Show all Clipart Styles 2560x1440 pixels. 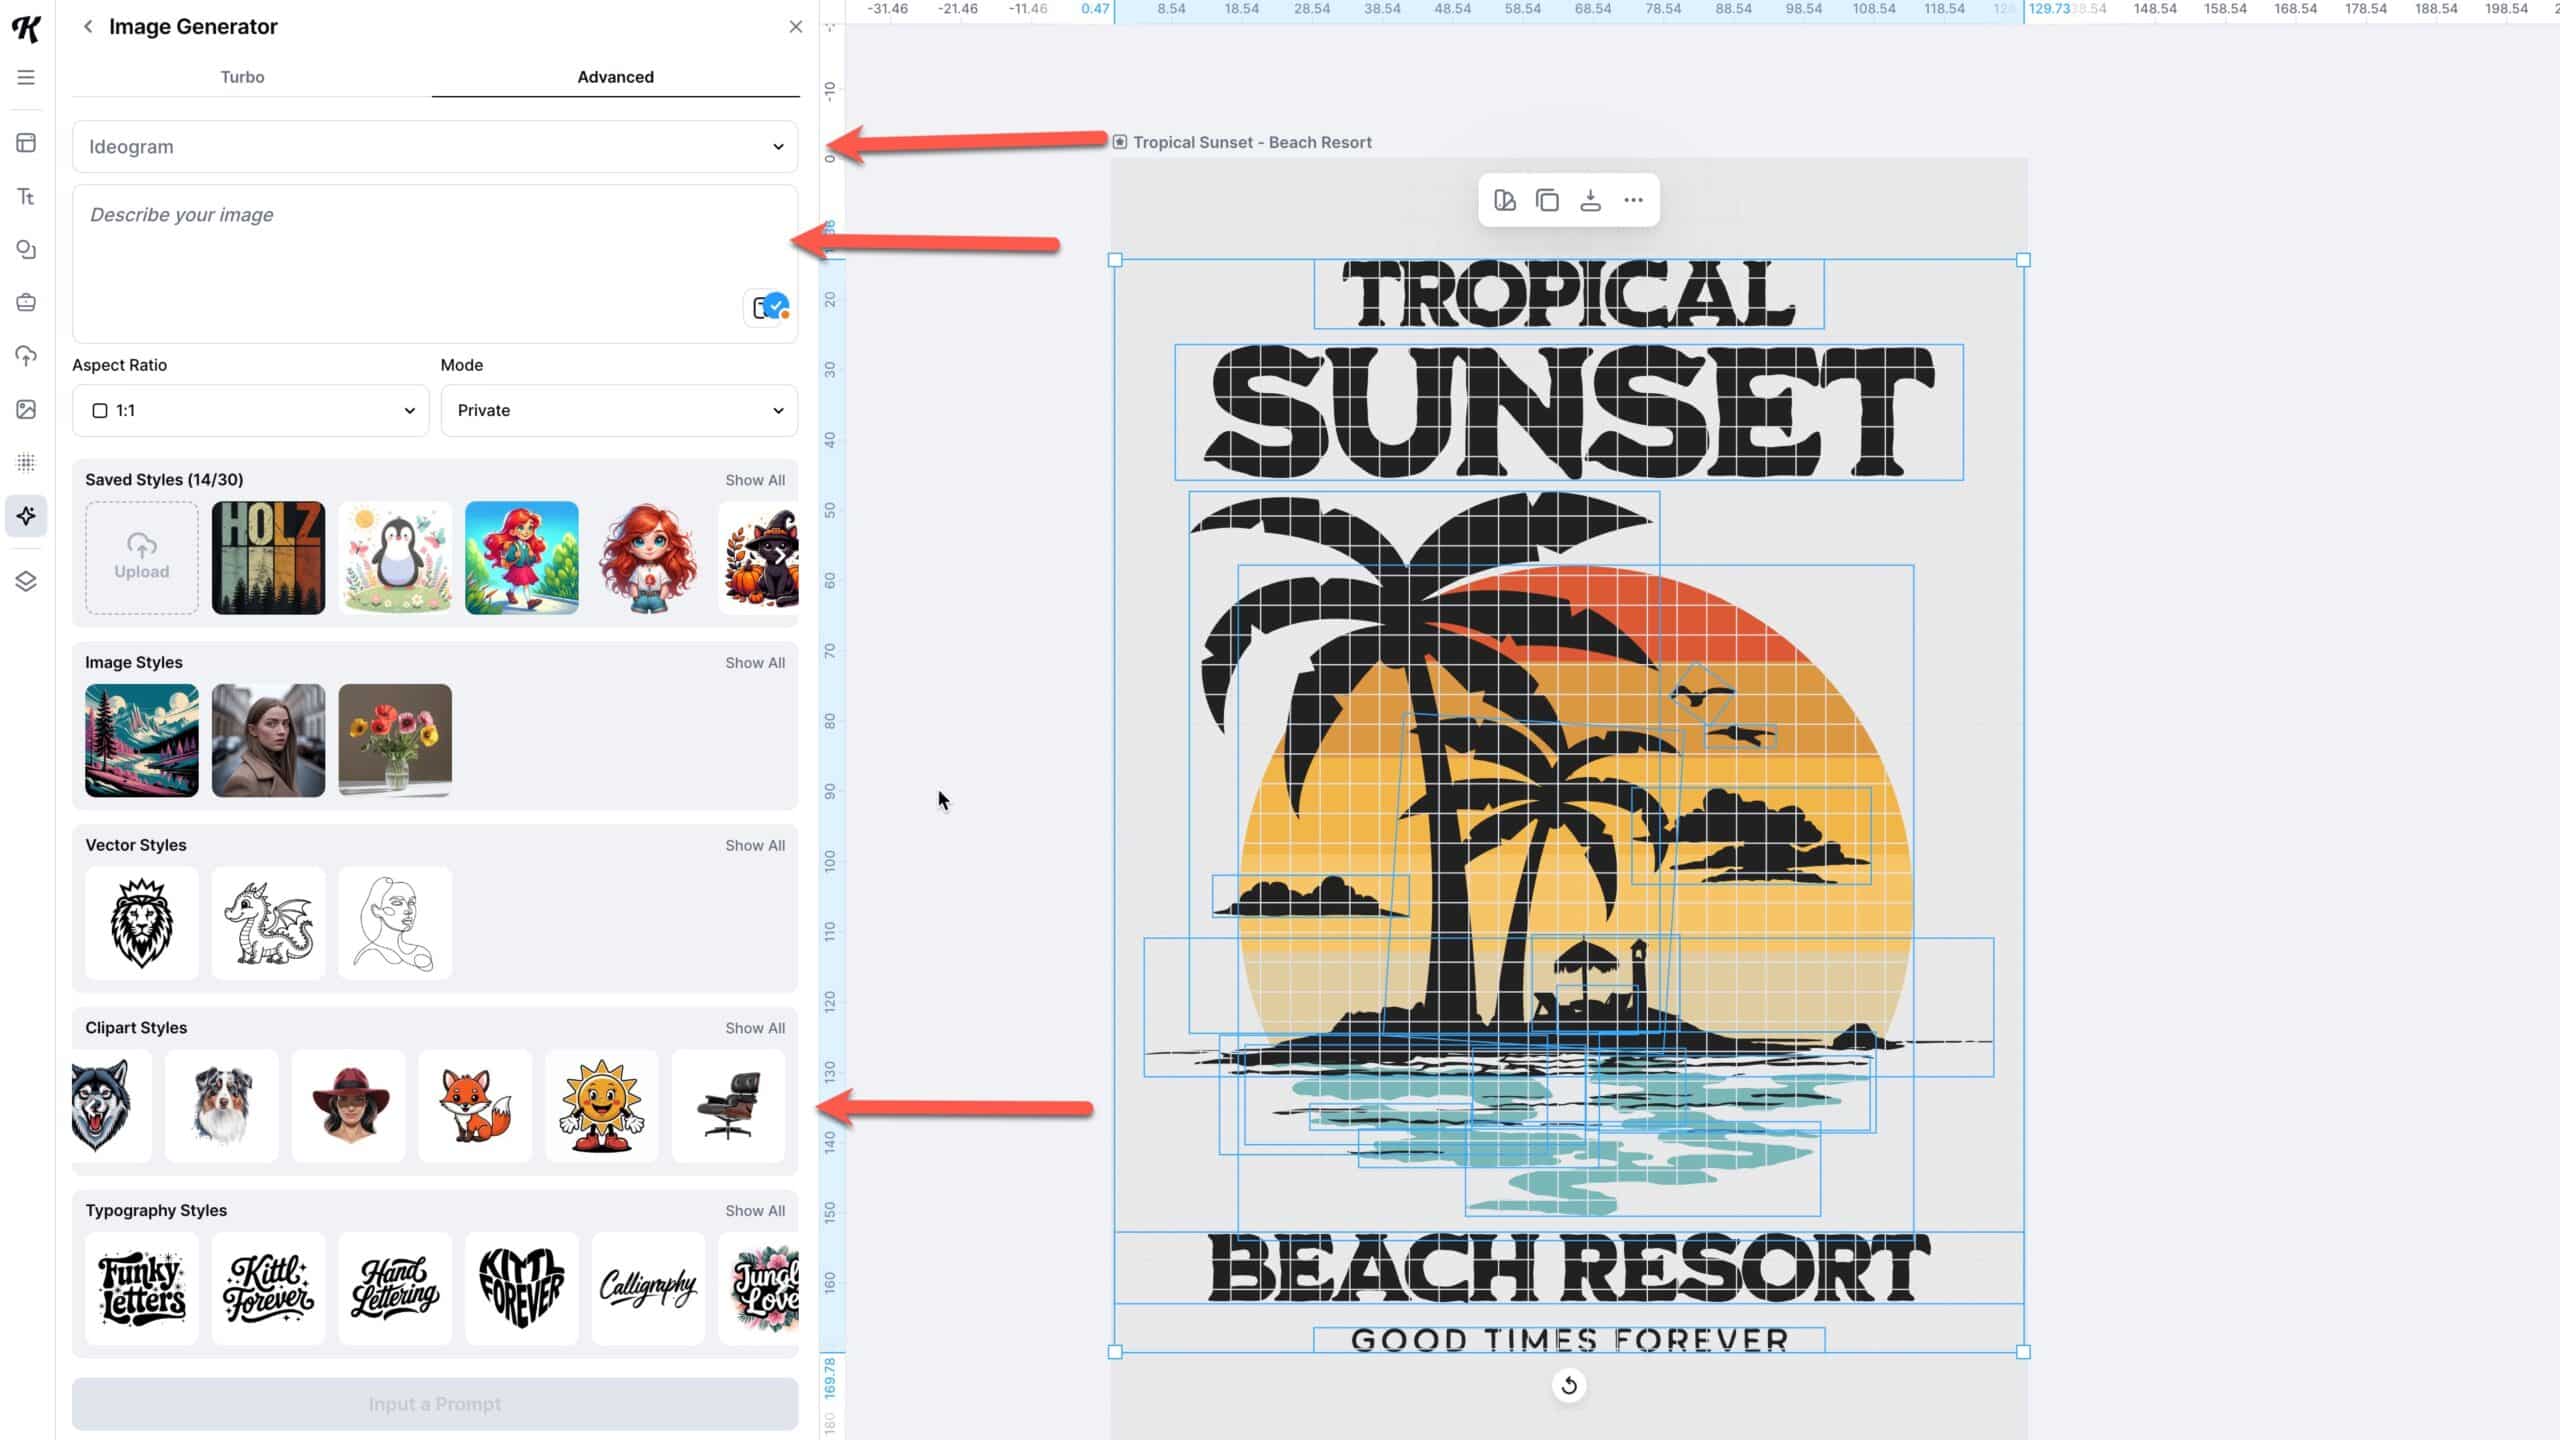755,1028
